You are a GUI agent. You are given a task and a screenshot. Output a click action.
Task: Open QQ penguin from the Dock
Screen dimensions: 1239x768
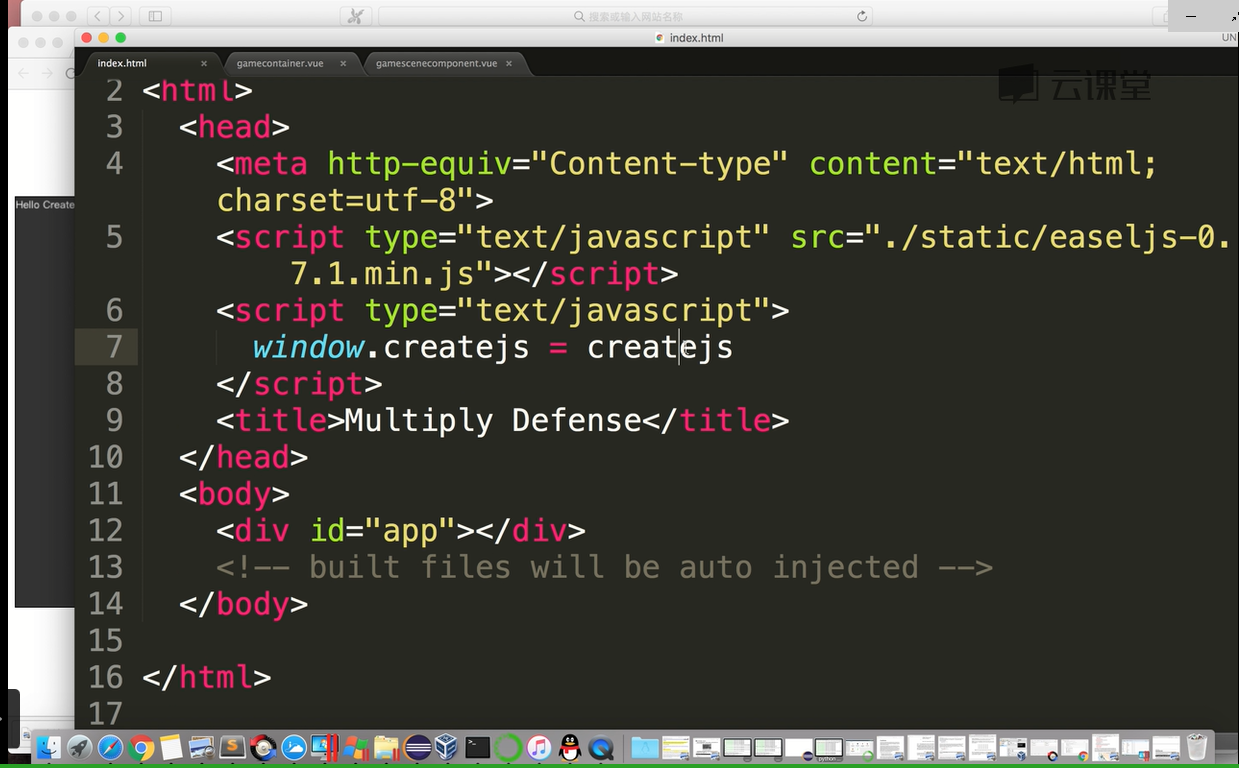pyautogui.click(x=569, y=747)
